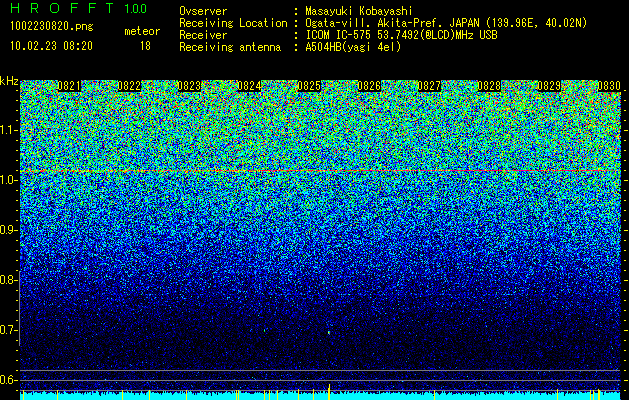Click the 0829 time marker
The width and height of the screenshot is (629, 400).
click(549, 86)
